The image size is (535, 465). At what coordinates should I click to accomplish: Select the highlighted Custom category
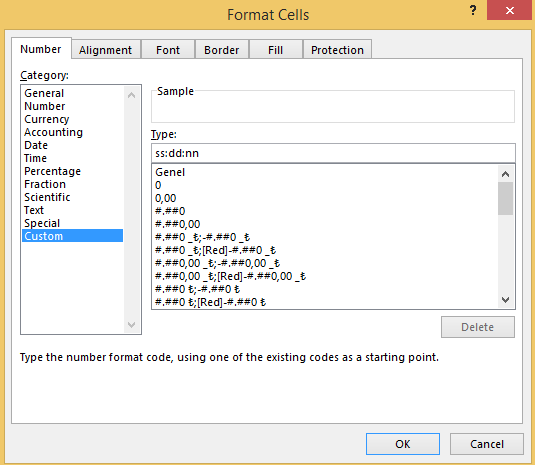[72, 236]
